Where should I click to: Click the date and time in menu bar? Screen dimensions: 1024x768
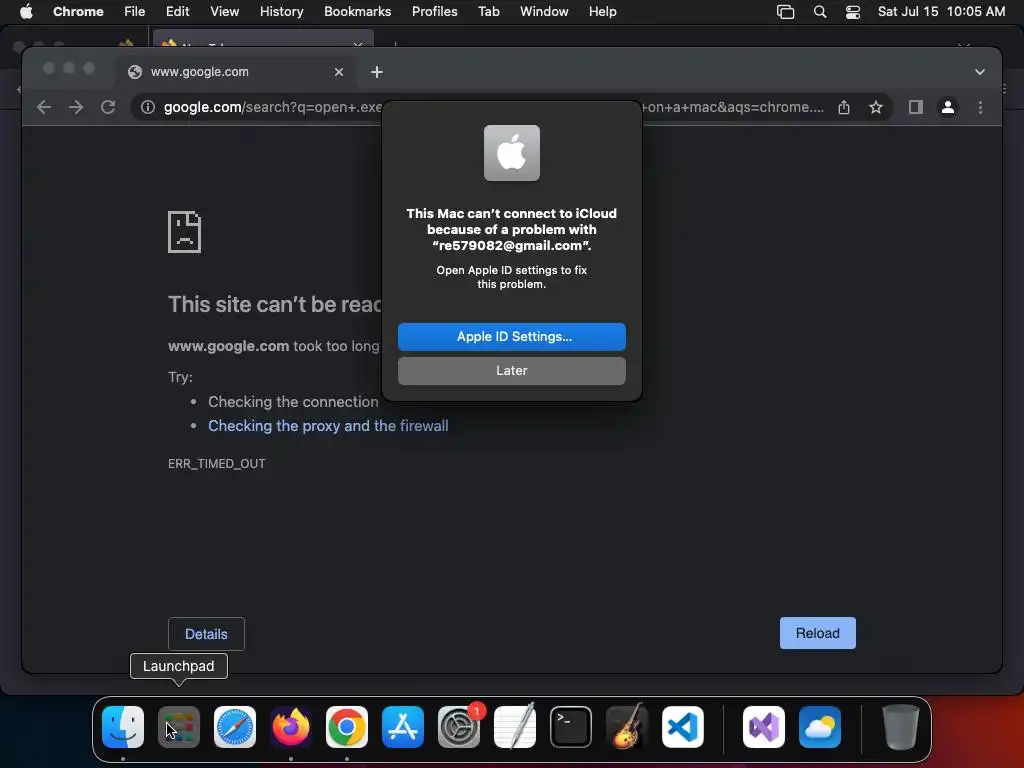(x=941, y=12)
